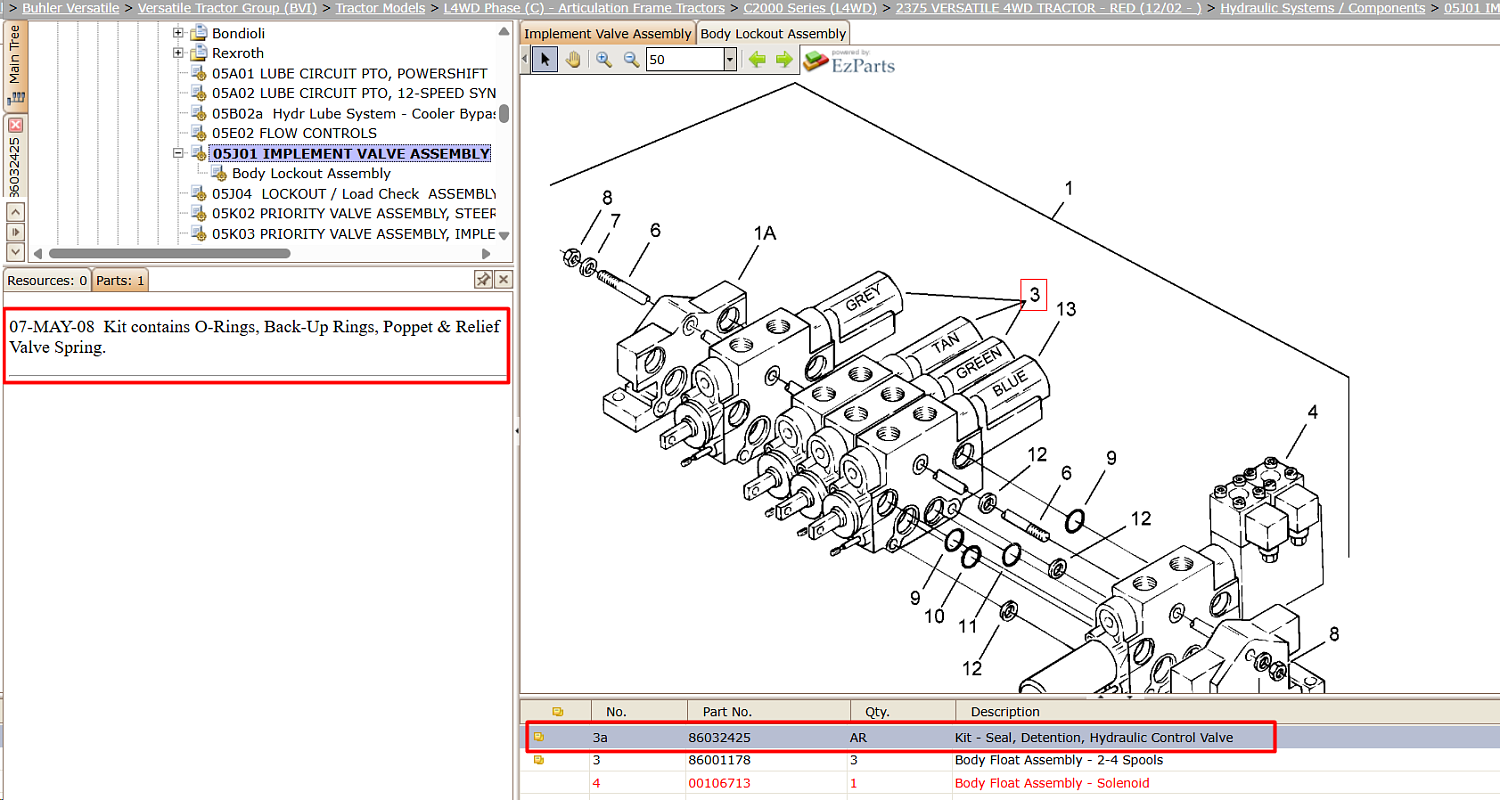Click the Rexroth folder icon
The height and width of the screenshot is (800, 1500).
point(198,53)
